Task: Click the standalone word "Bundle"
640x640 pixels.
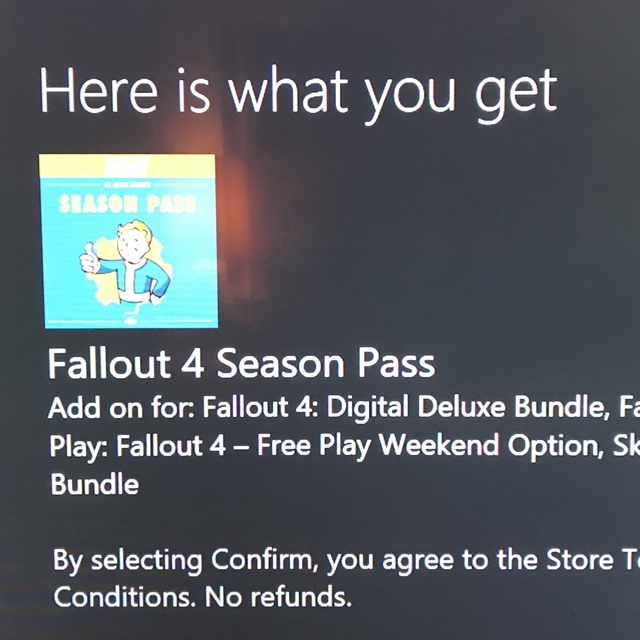Action: coord(95,484)
